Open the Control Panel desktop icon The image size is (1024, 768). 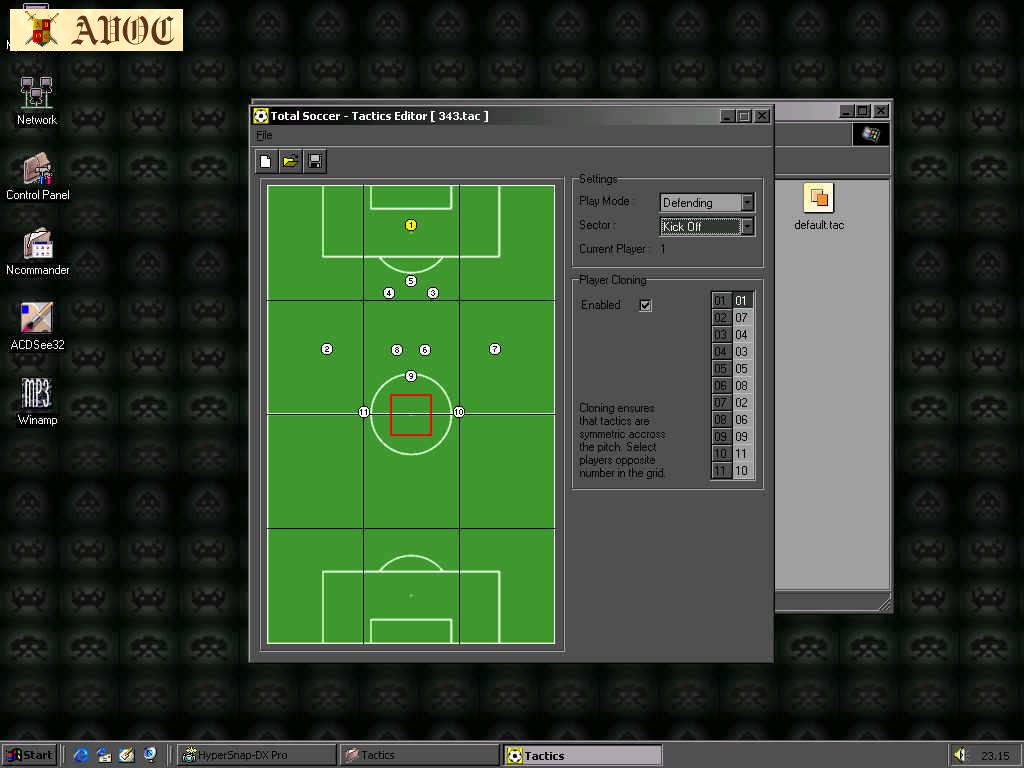pyautogui.click(x=37, y=176)
